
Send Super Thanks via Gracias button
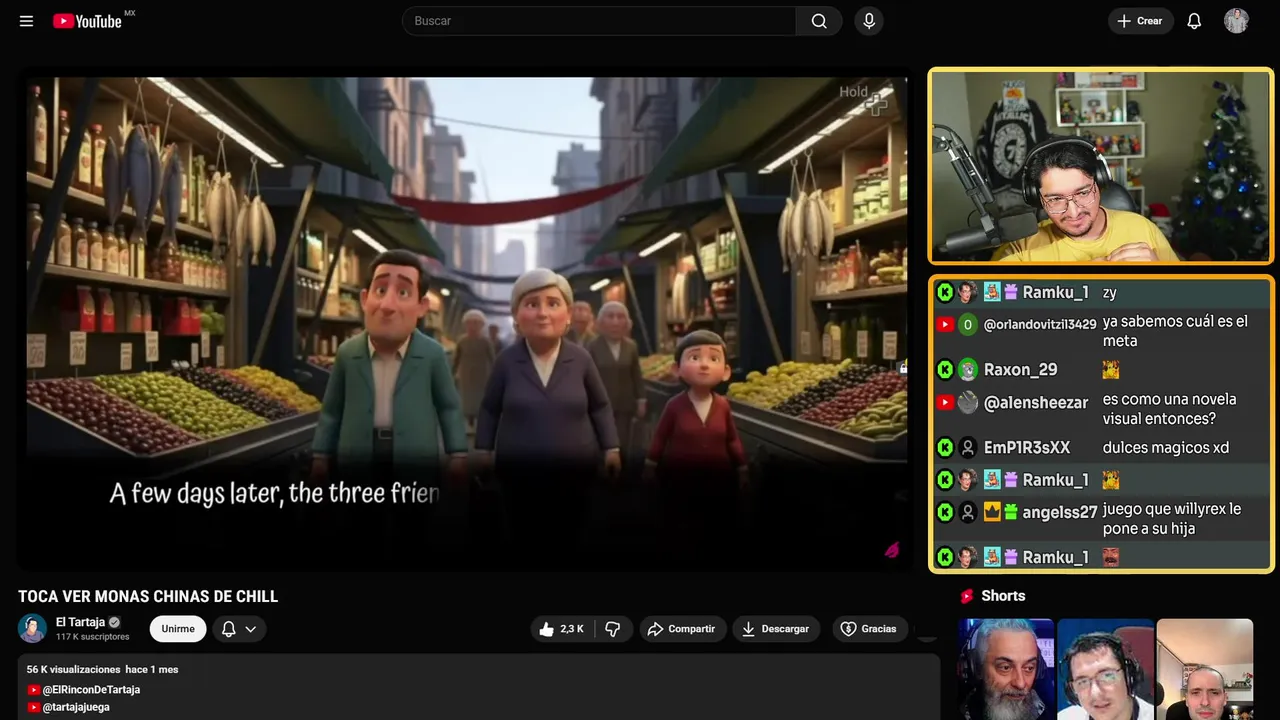869,629
